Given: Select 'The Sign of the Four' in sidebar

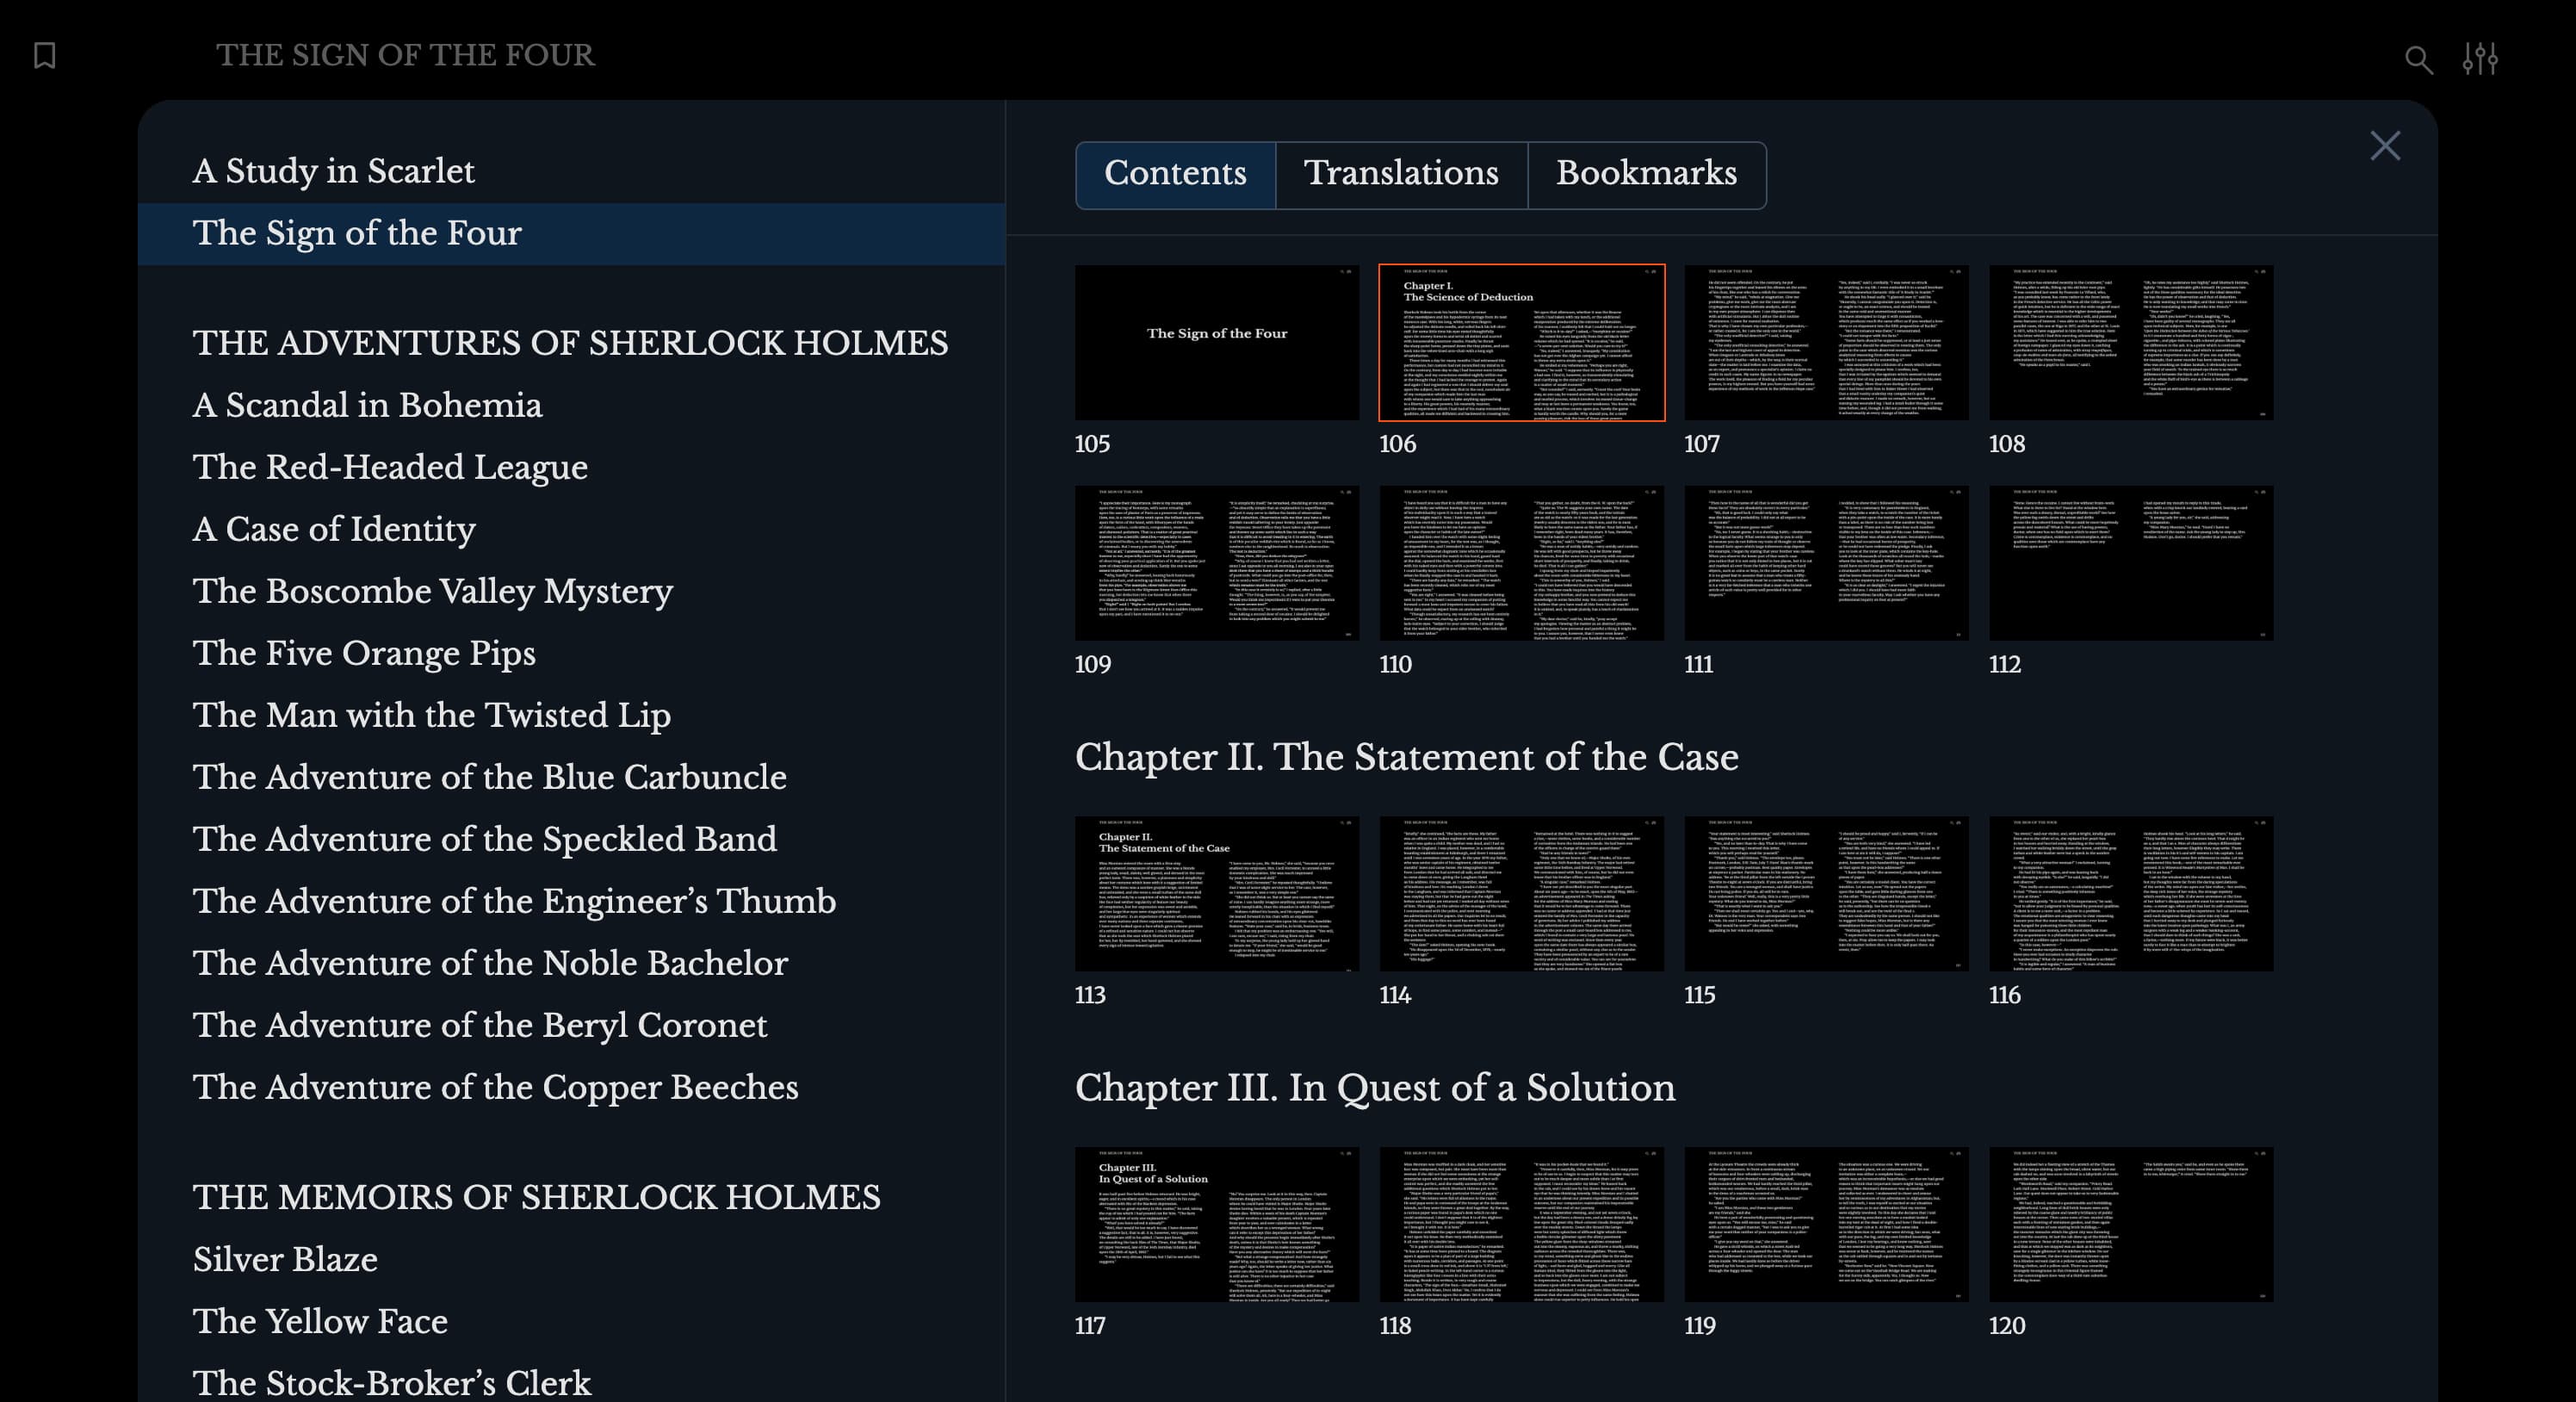Looking at the screenshot, I should [356, 233].
